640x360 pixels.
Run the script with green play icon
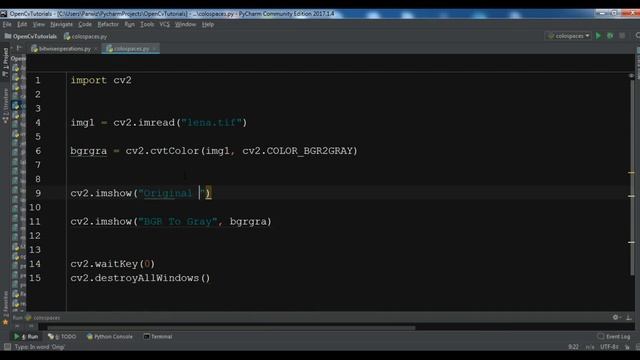tap(598, 36)
